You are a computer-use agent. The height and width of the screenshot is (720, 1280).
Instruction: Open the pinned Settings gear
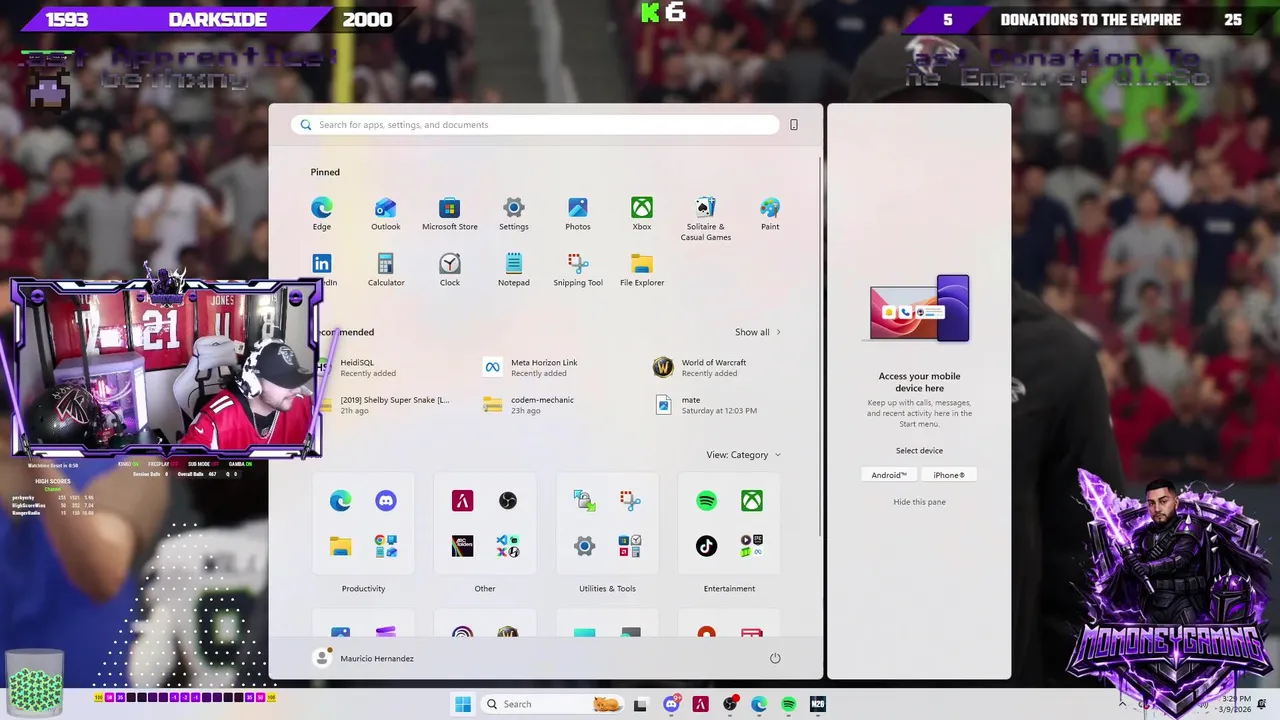tap(513, 213)
